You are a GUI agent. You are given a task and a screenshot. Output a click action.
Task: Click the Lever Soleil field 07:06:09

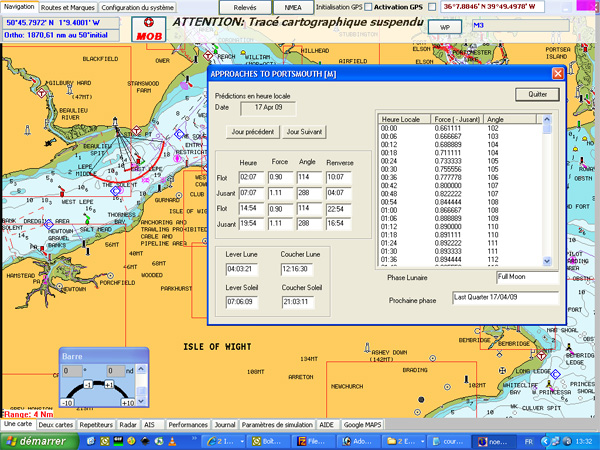coord(242,302)
